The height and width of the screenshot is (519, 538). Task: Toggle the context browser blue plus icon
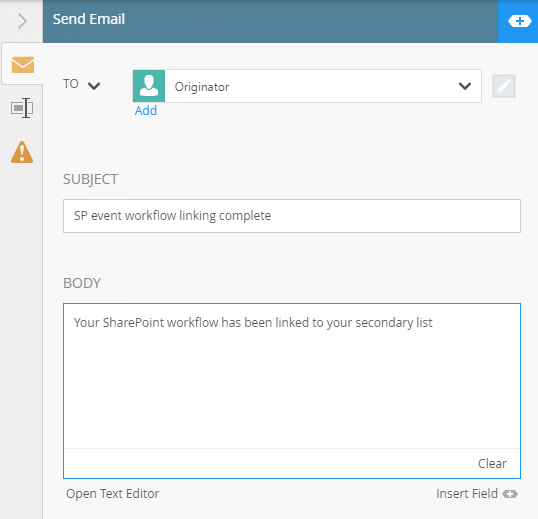click(519, 21)
